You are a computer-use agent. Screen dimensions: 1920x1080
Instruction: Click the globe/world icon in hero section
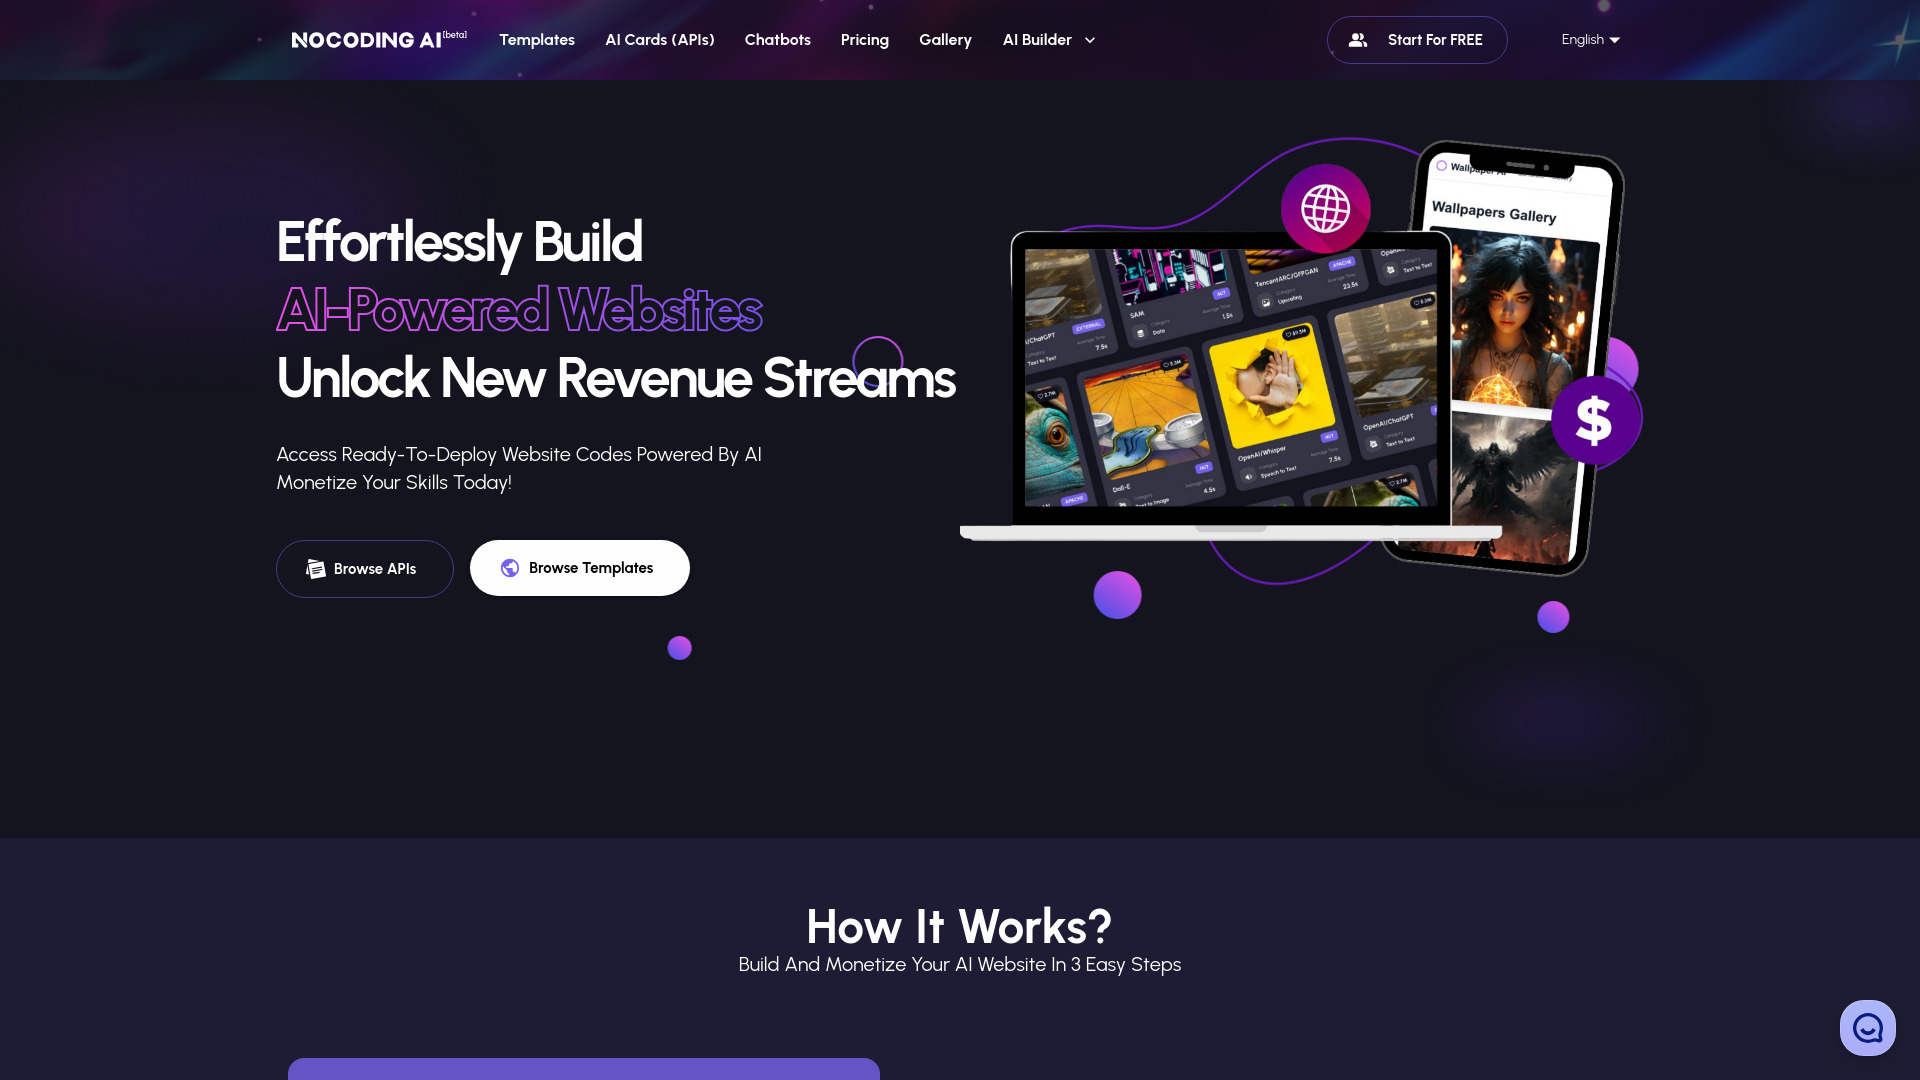[x=1324, y=208]
